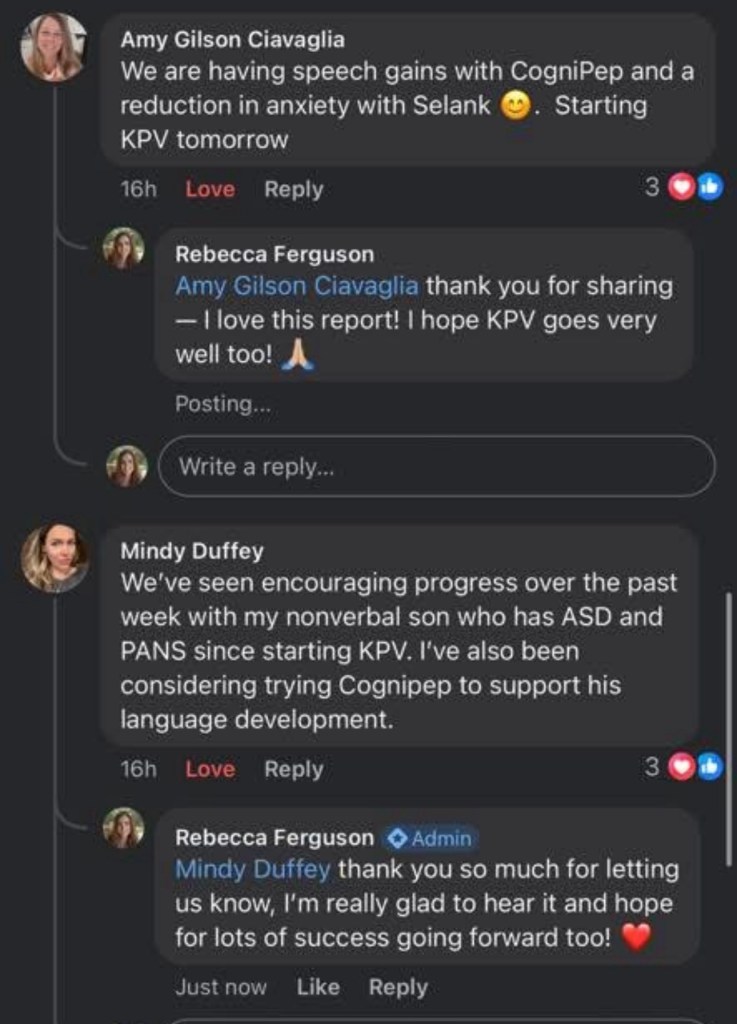737x1024 pixels.
Task: Reply to Mindy Duffey's comment
Action: [x=293, y=769]
